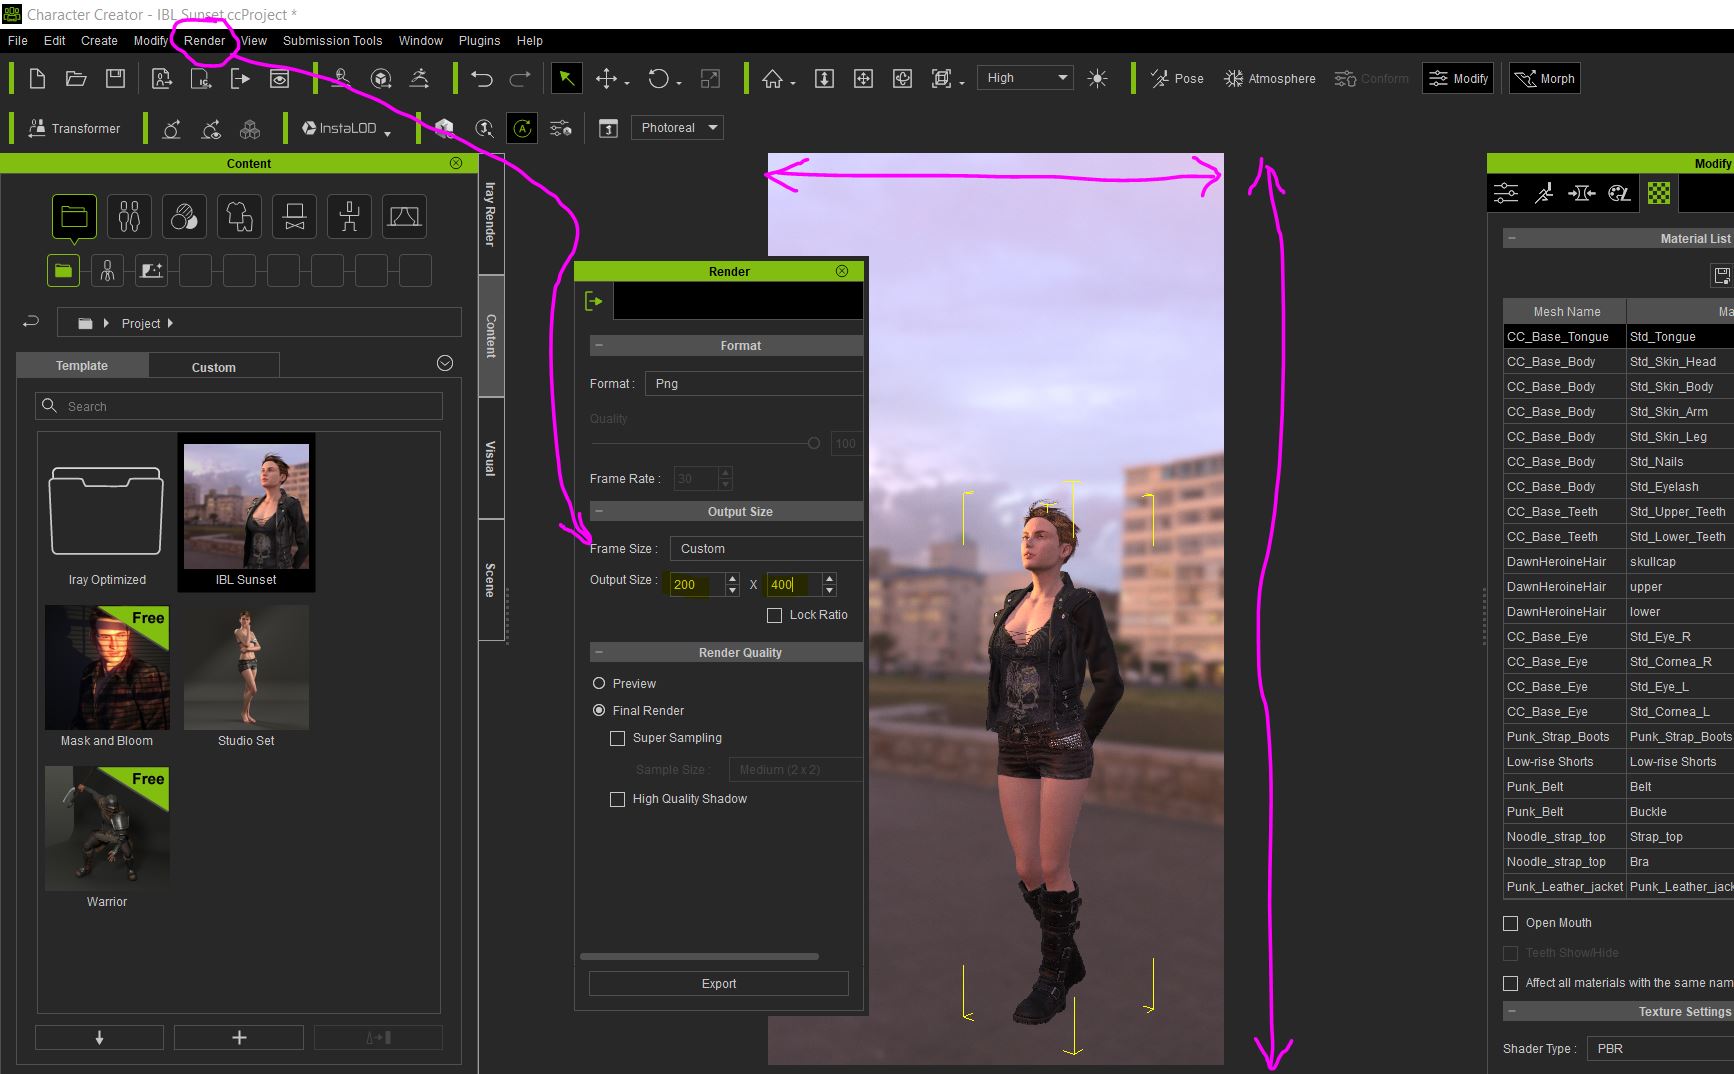Collapse the Format section
This screenshot has height=1074, width=1734.
[x=599, y=345]
